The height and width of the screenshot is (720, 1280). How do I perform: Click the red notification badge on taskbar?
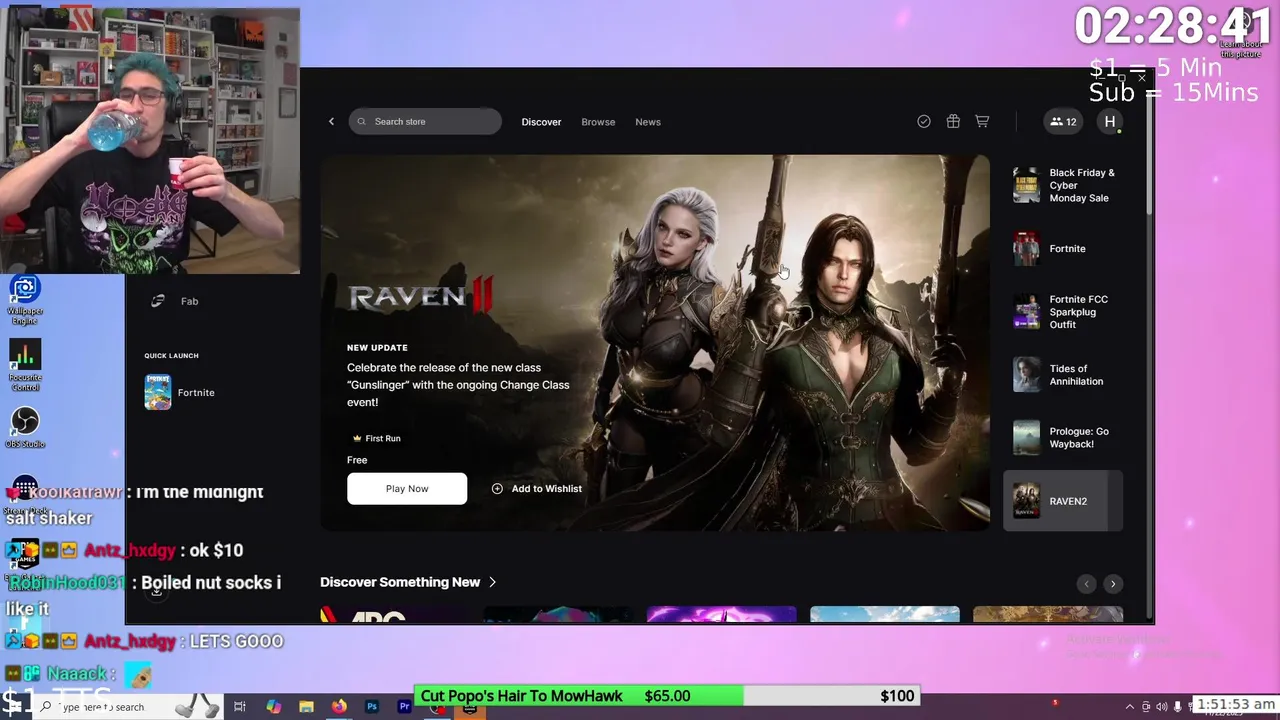pyautogui.click(x=1055, y=703)
